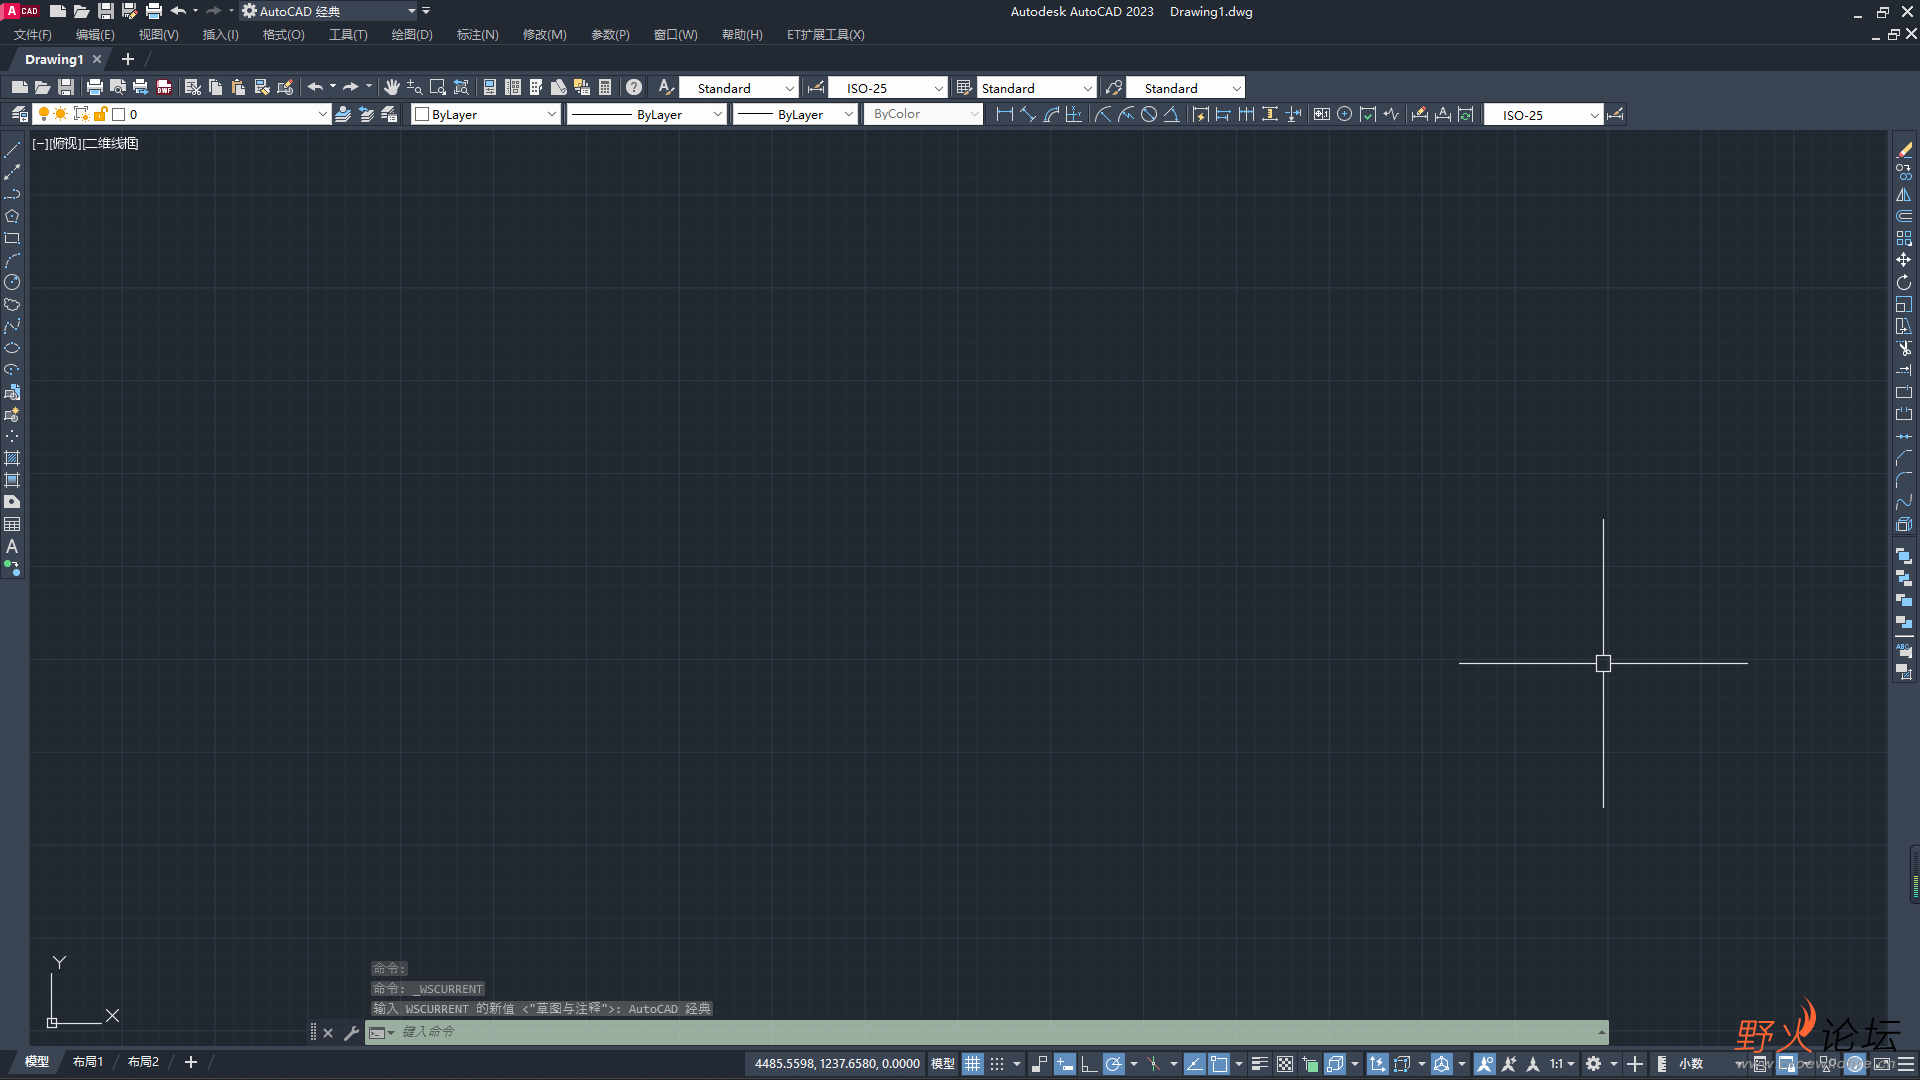Click the Help question mark icon

tap(633, 88)
